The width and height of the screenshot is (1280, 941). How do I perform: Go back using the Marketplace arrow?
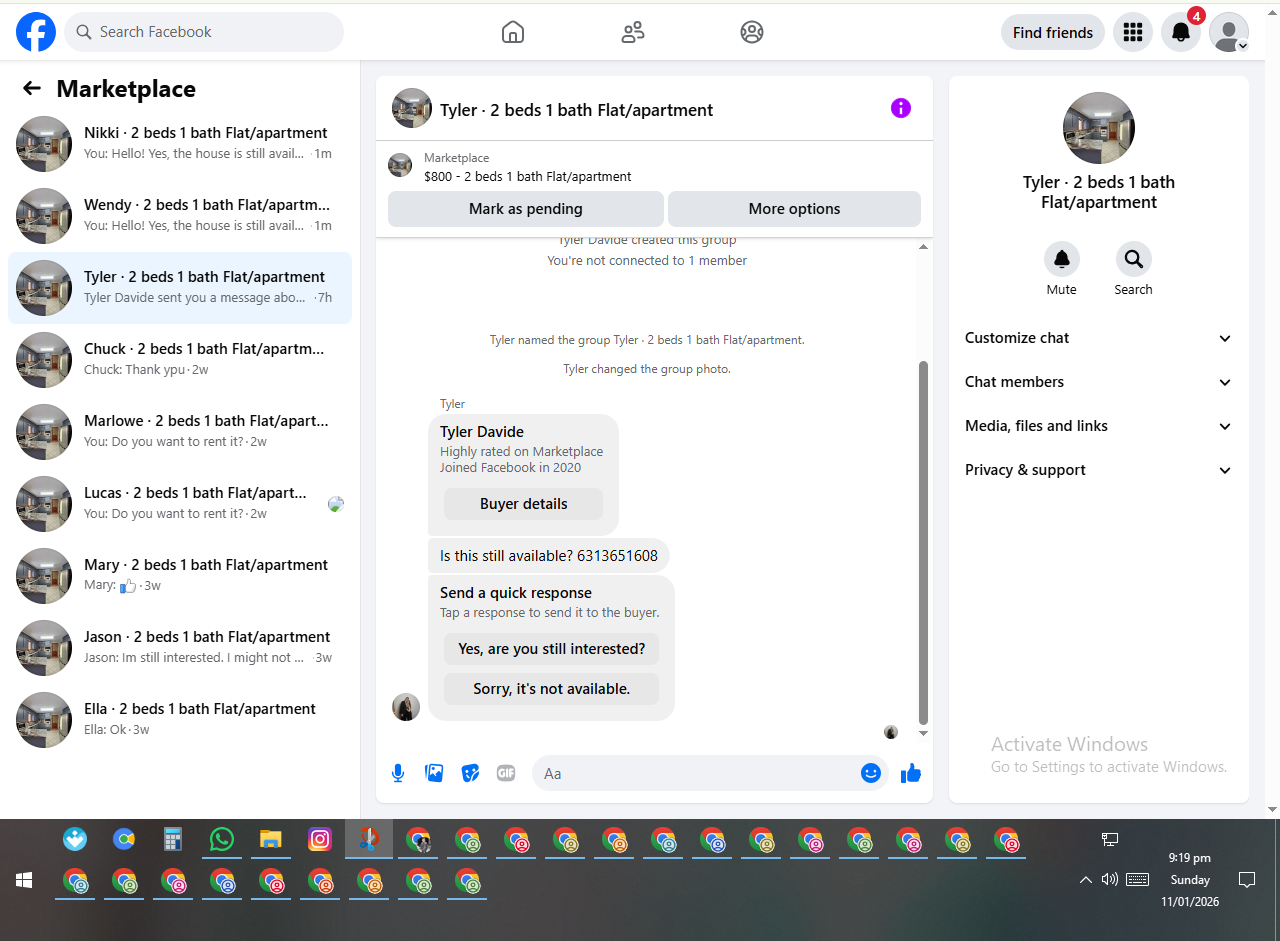coord(32,88)
